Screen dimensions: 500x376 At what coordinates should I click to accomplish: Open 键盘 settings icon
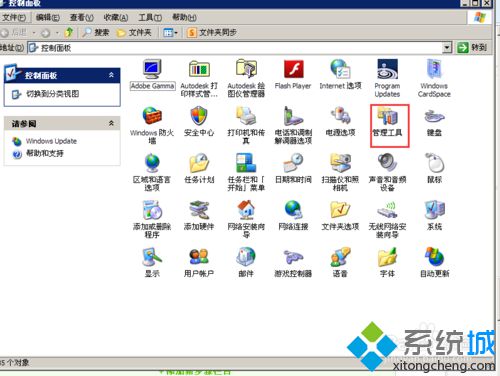(x=434, y=121)
